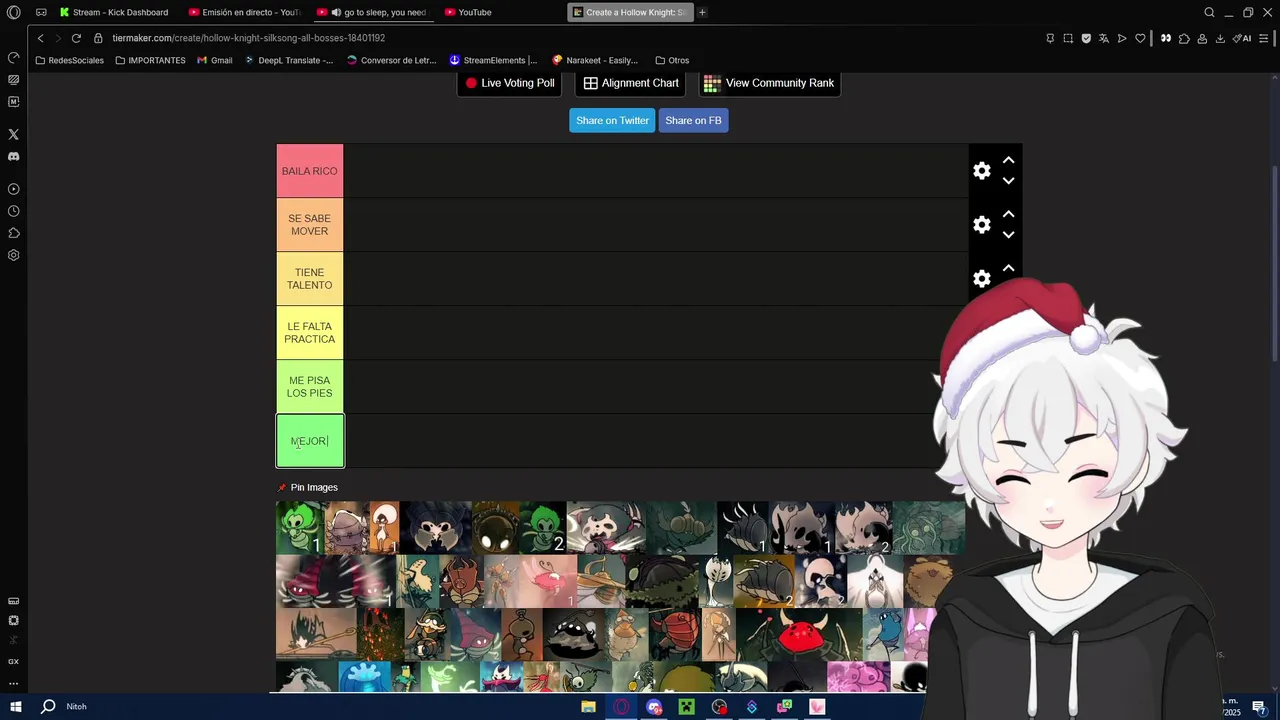Open settings gear for TIENE TALENTO tier
The width and height of the screenshot is (1280, 720).
click(982, 279)
